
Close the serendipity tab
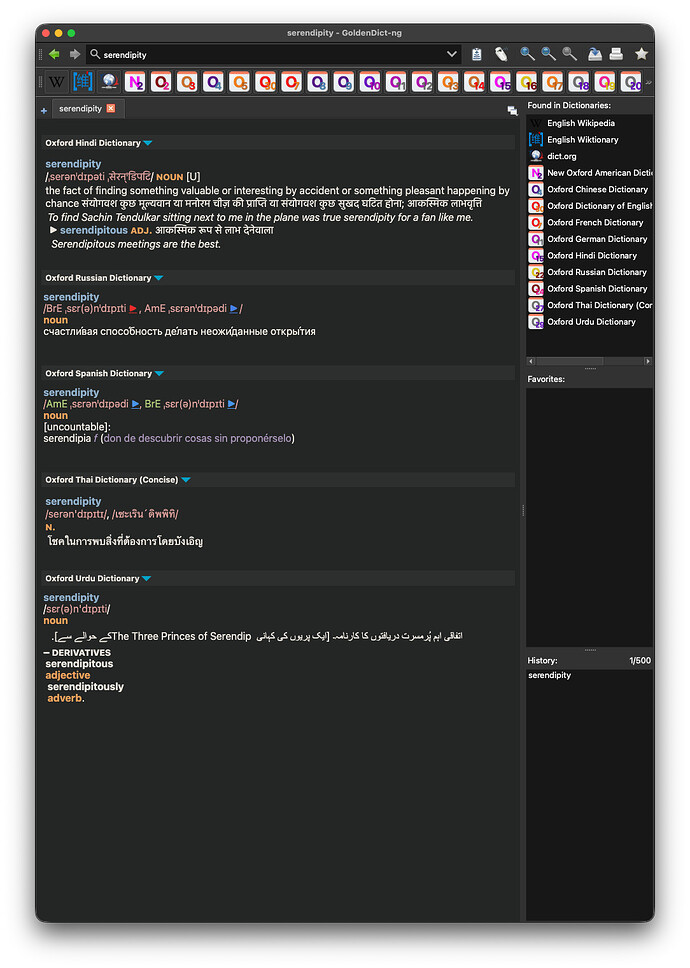click(111, 109)
